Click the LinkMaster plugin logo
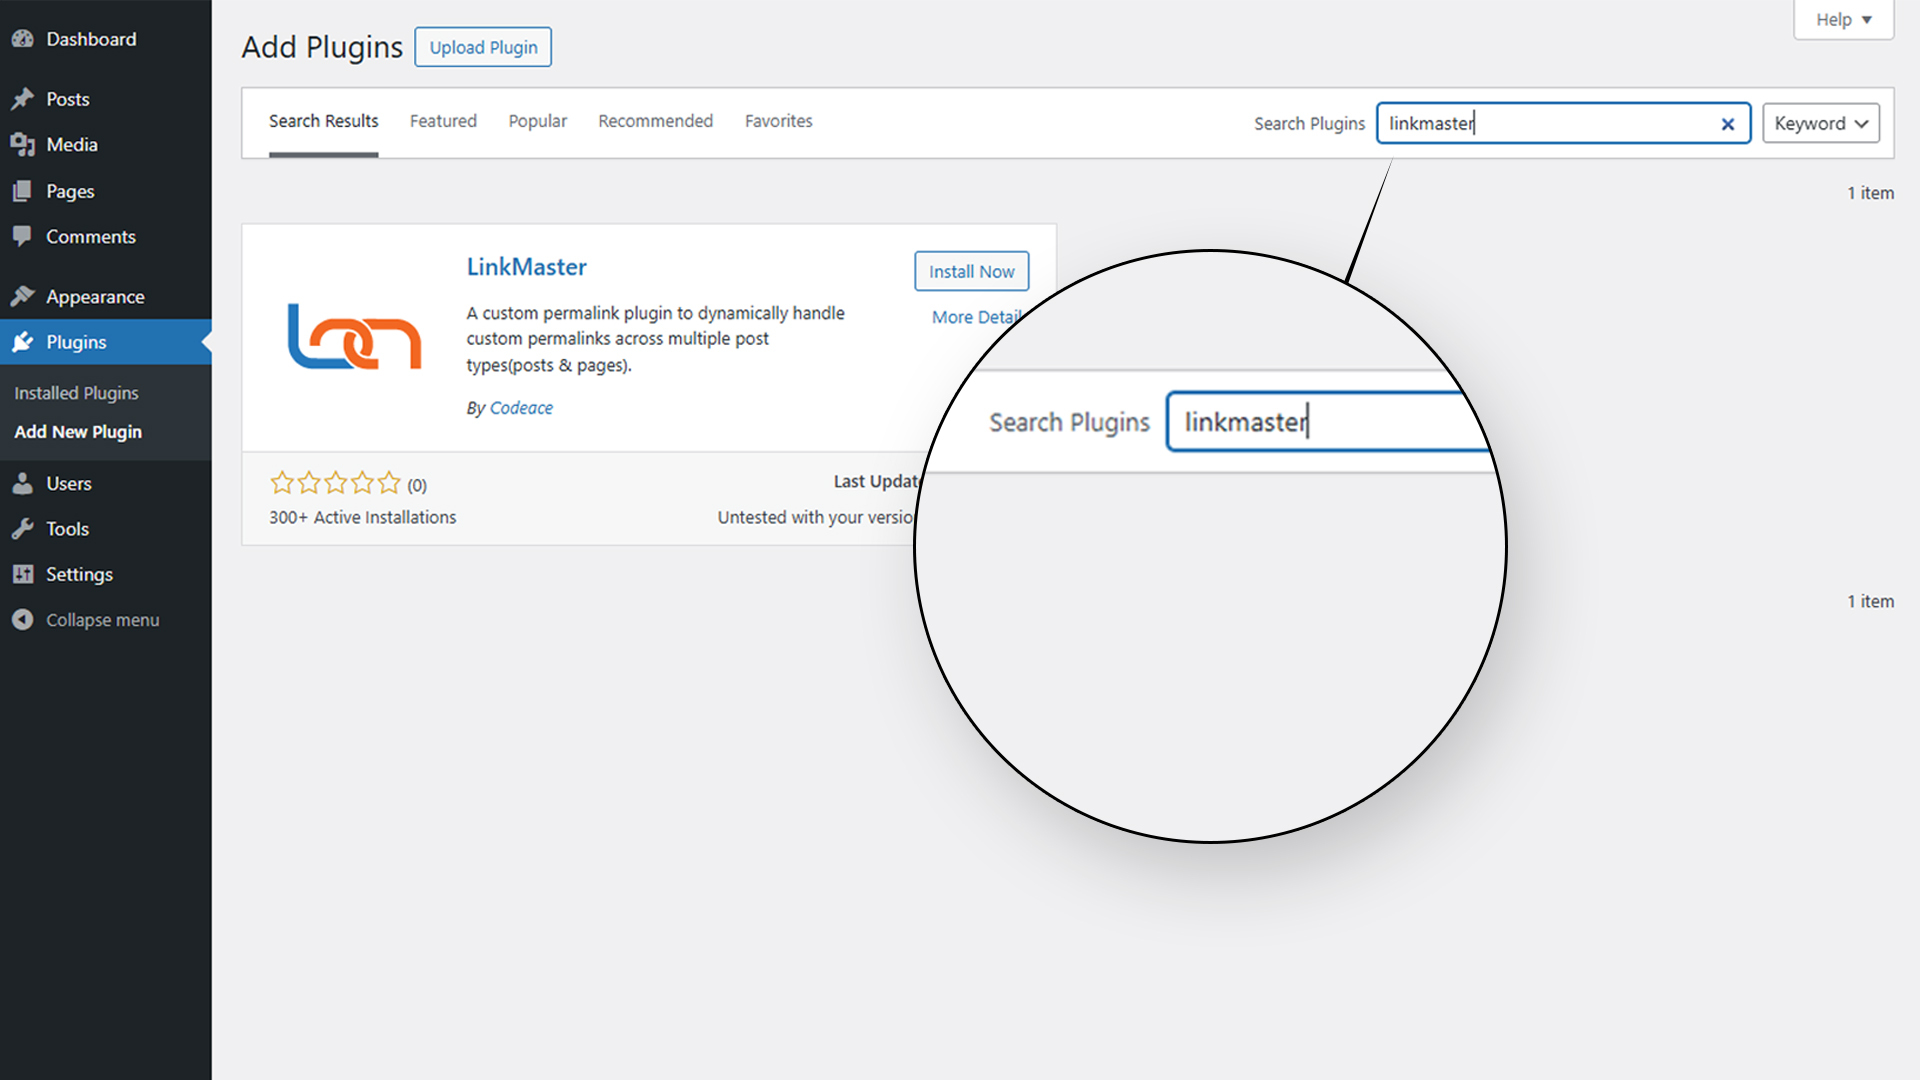Viewport: 1920px width, 1080px height. [x=354, y=337]
